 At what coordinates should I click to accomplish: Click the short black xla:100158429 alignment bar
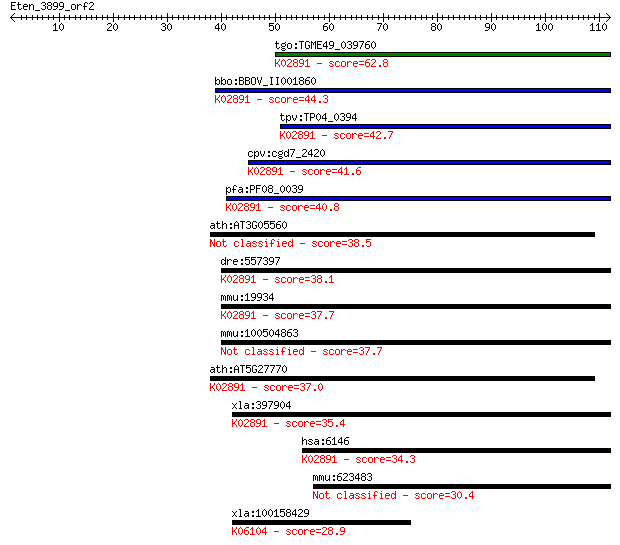pyautogui.click(x=321, y=522)
